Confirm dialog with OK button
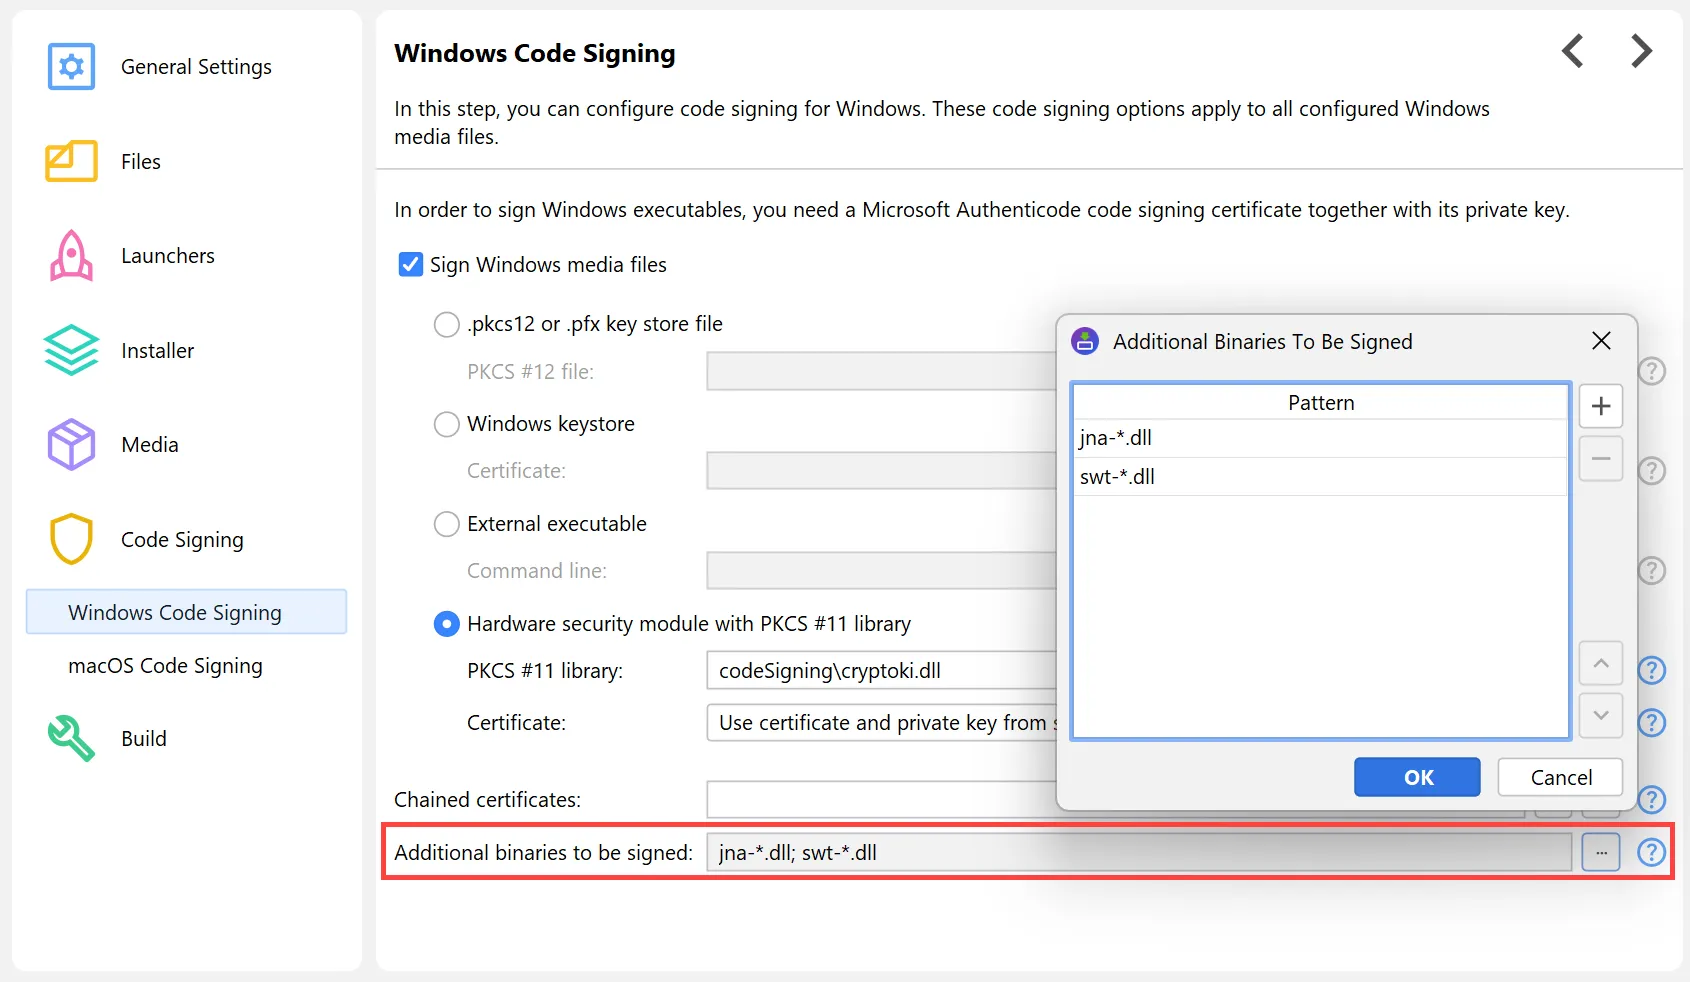Image resolution: width=1690 pixels, height=982 pixels. [x=1417, y=777]
